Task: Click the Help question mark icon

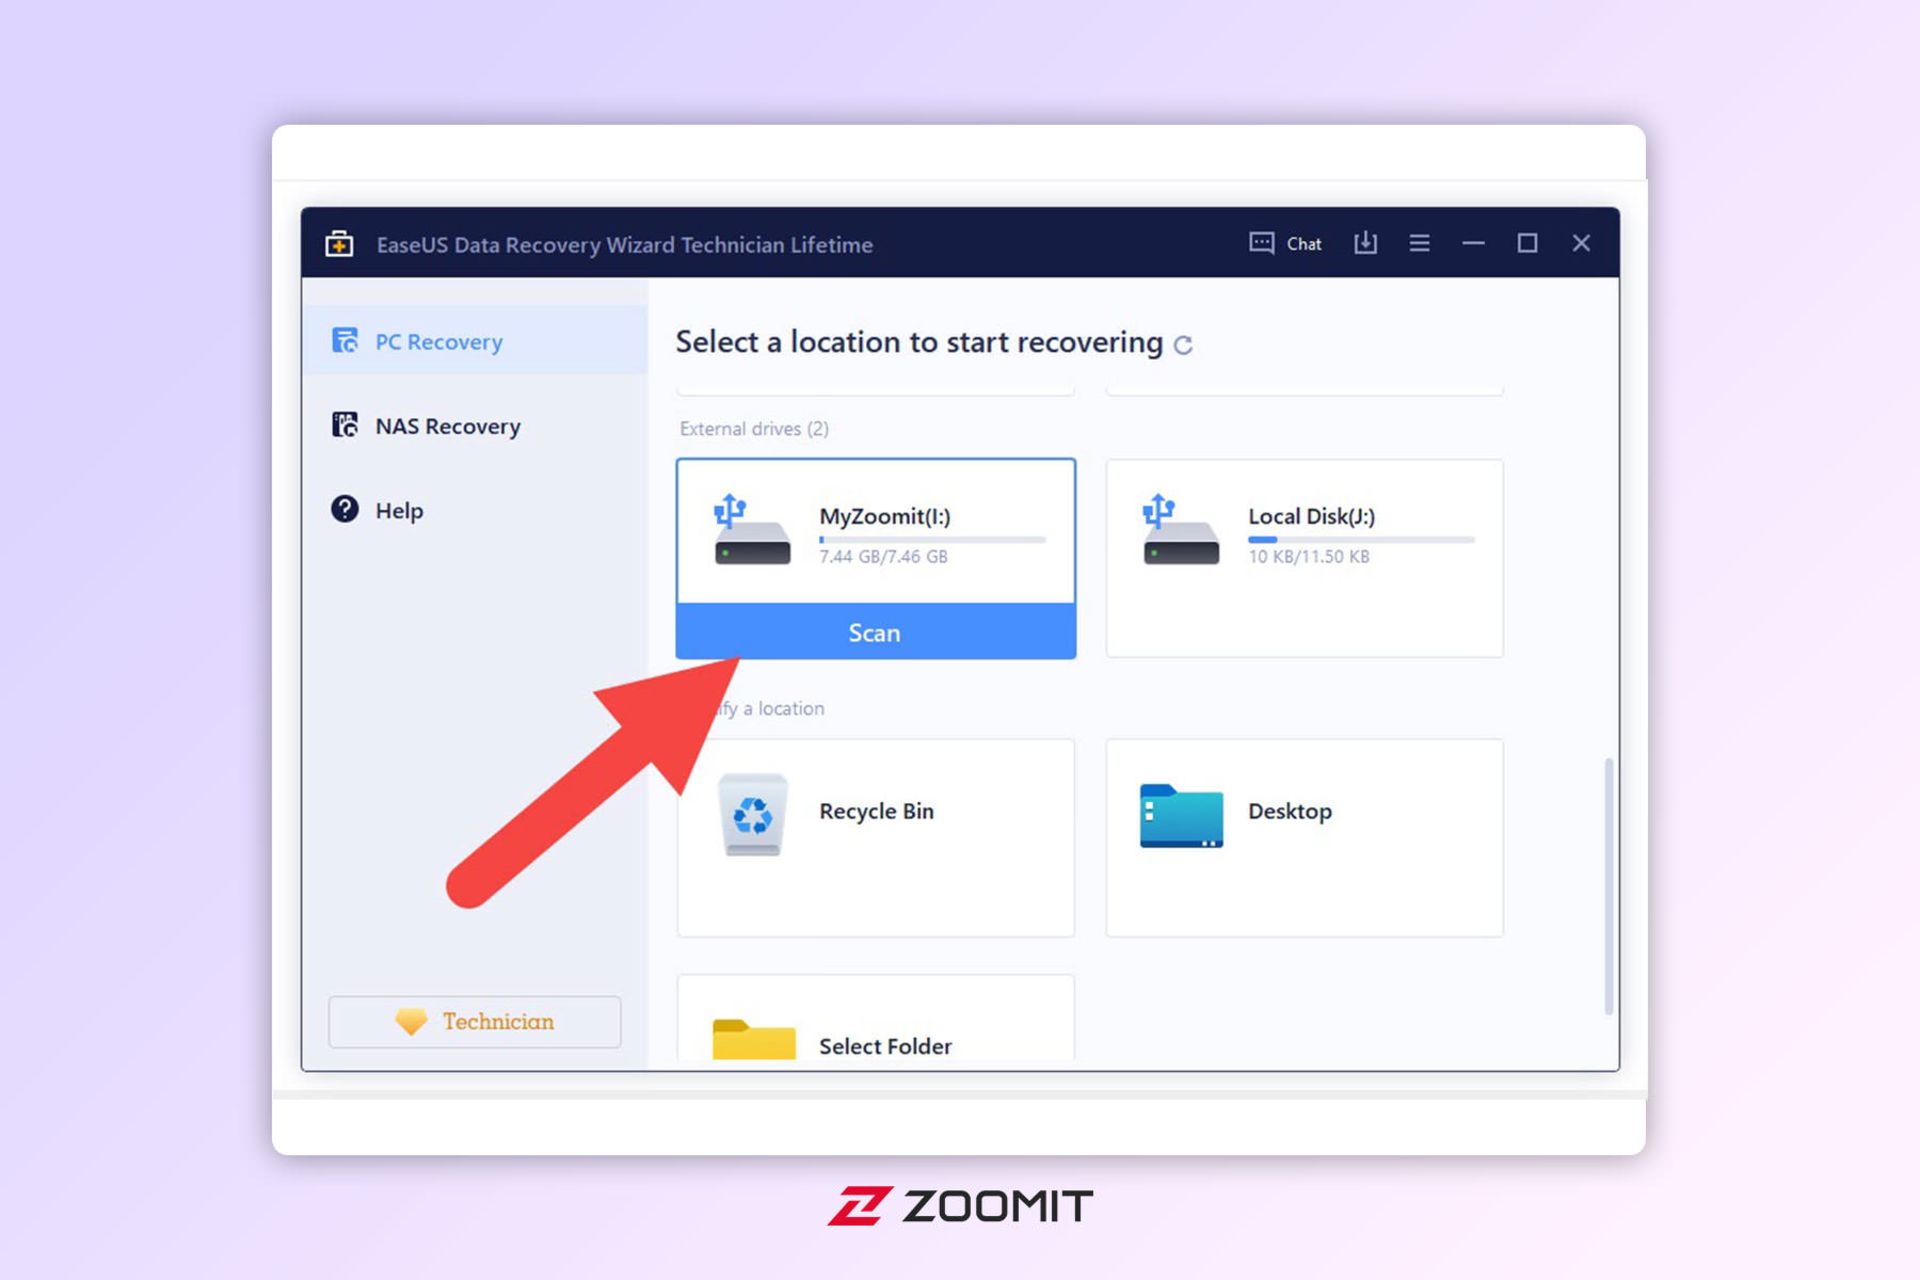Action: tap(345, 509)
